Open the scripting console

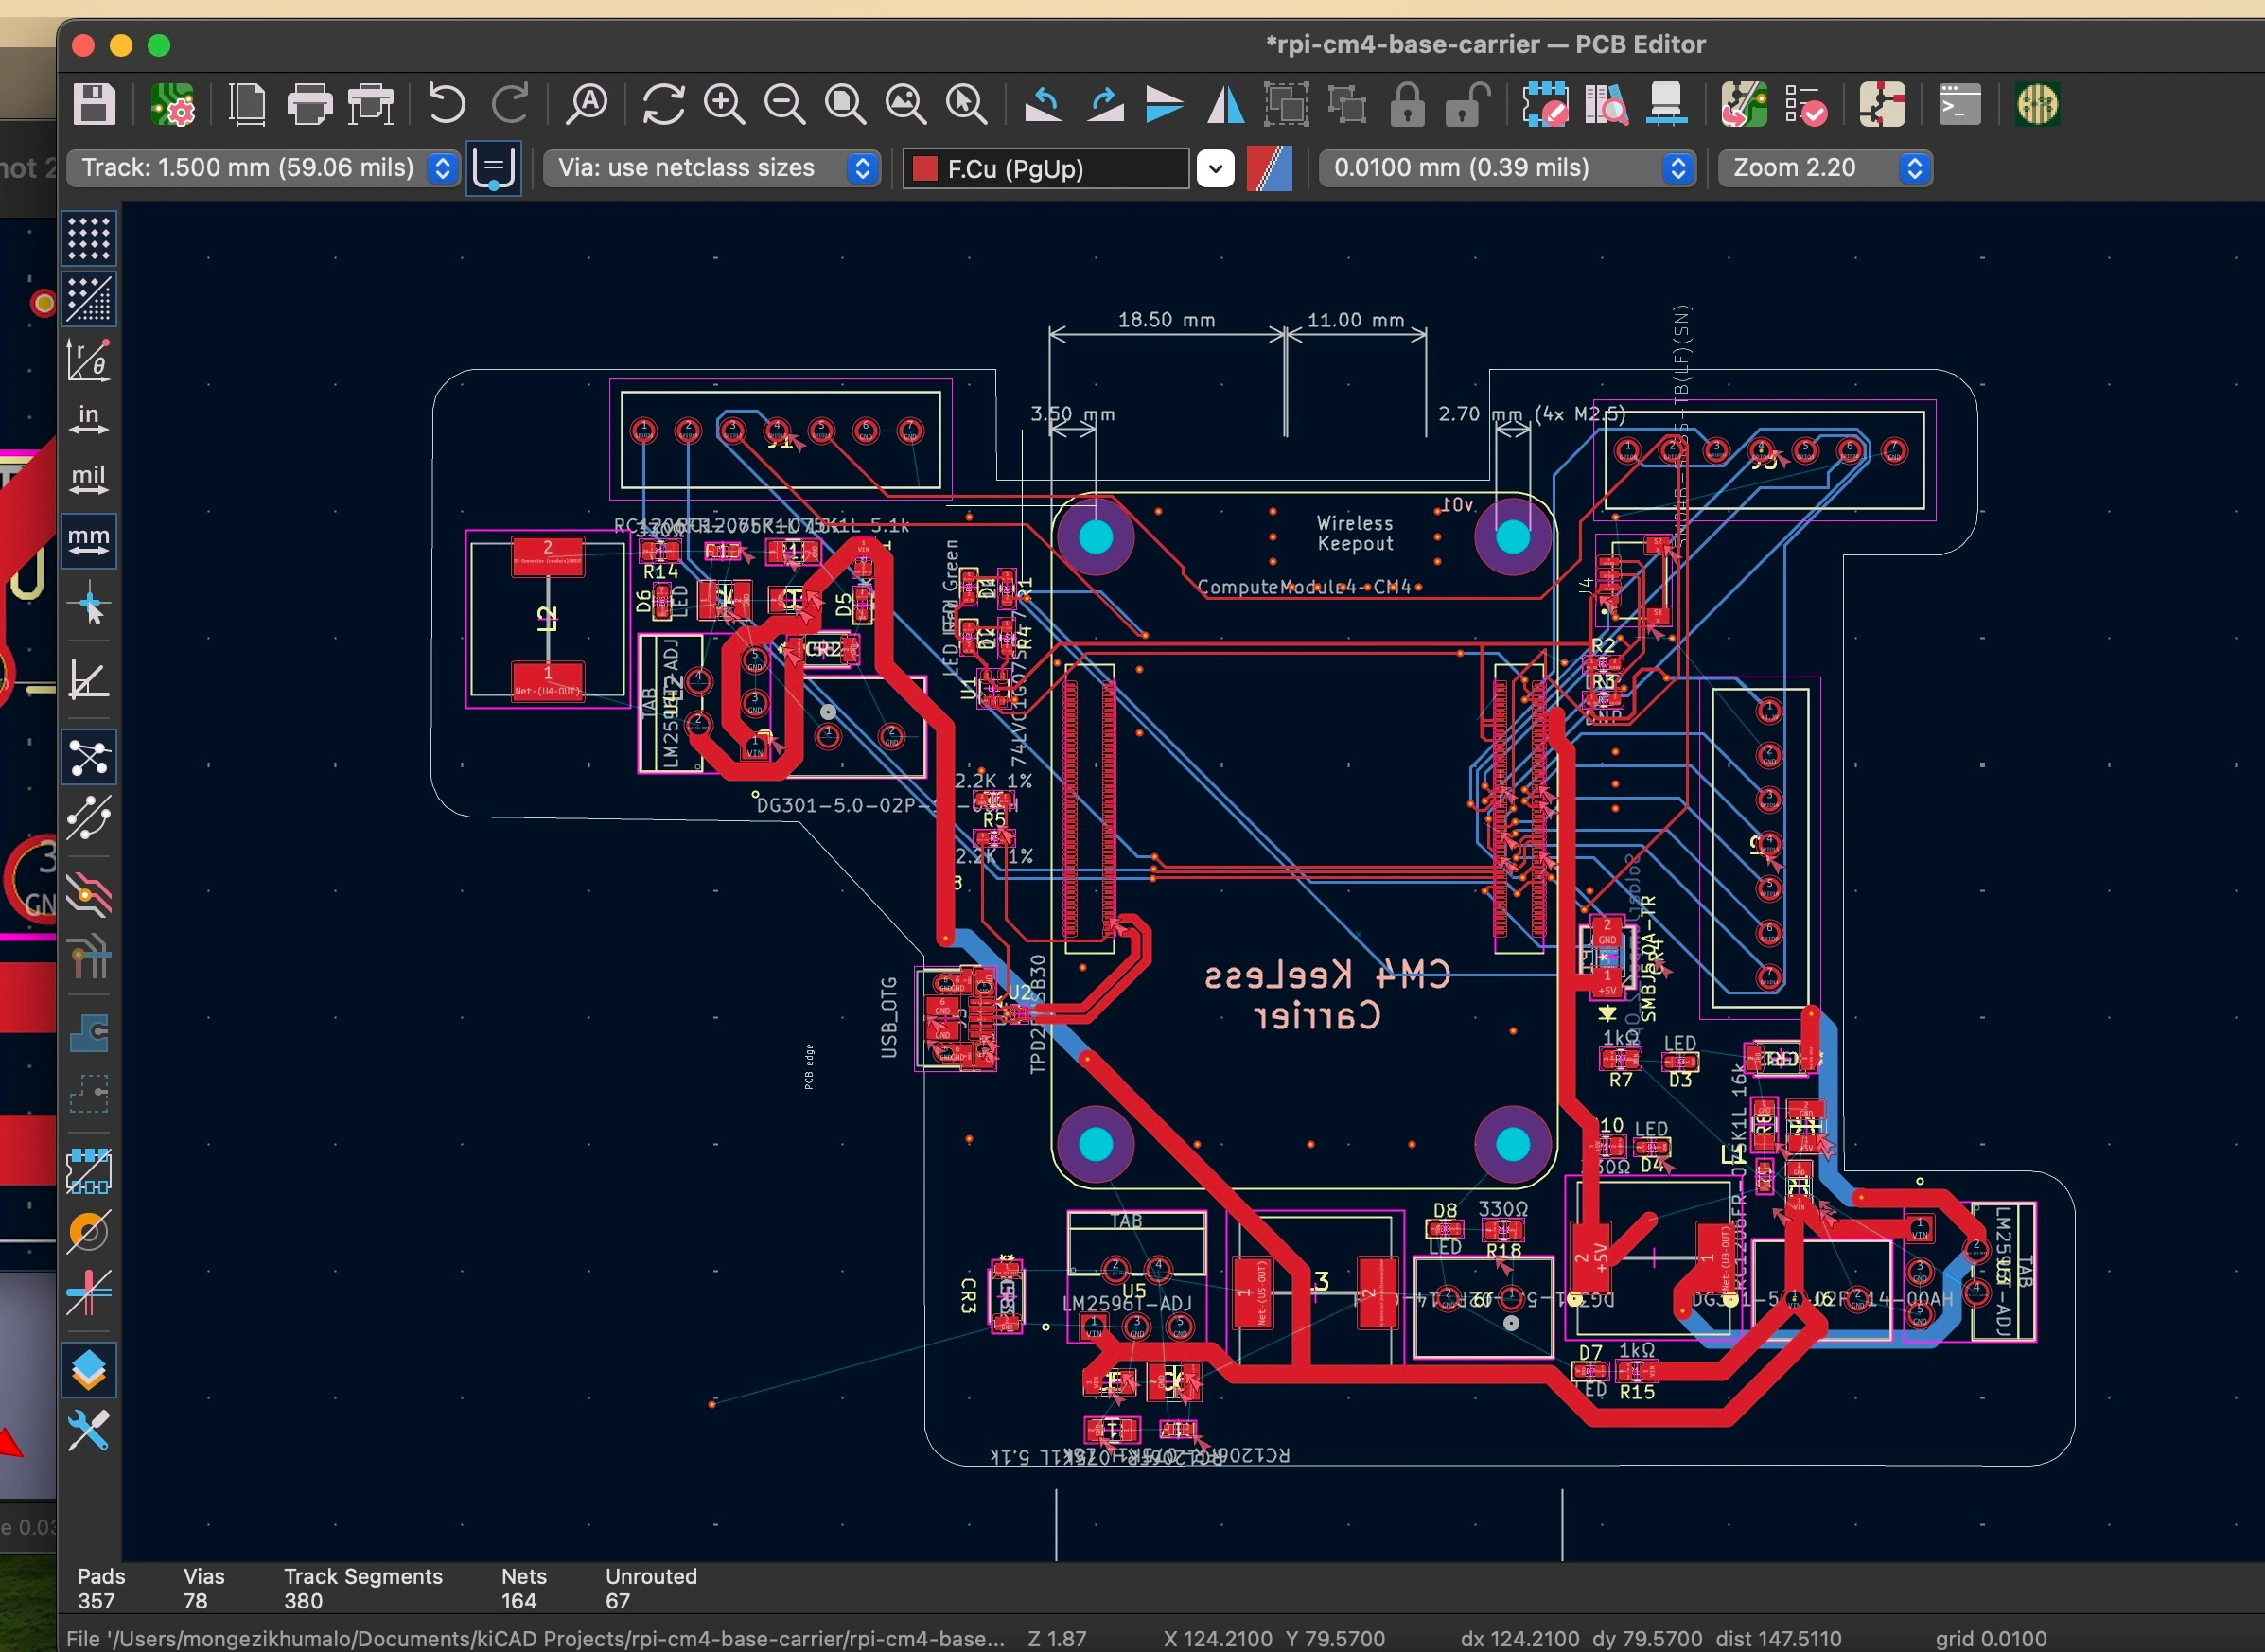[x=1959, y=105]
